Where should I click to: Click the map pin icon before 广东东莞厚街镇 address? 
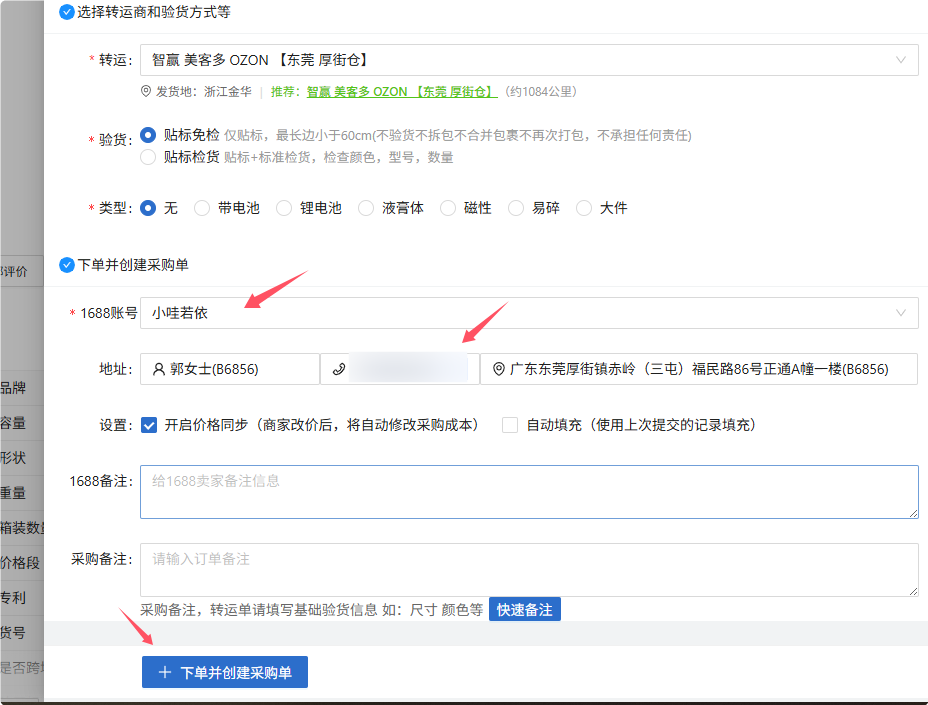pos(499,369)
